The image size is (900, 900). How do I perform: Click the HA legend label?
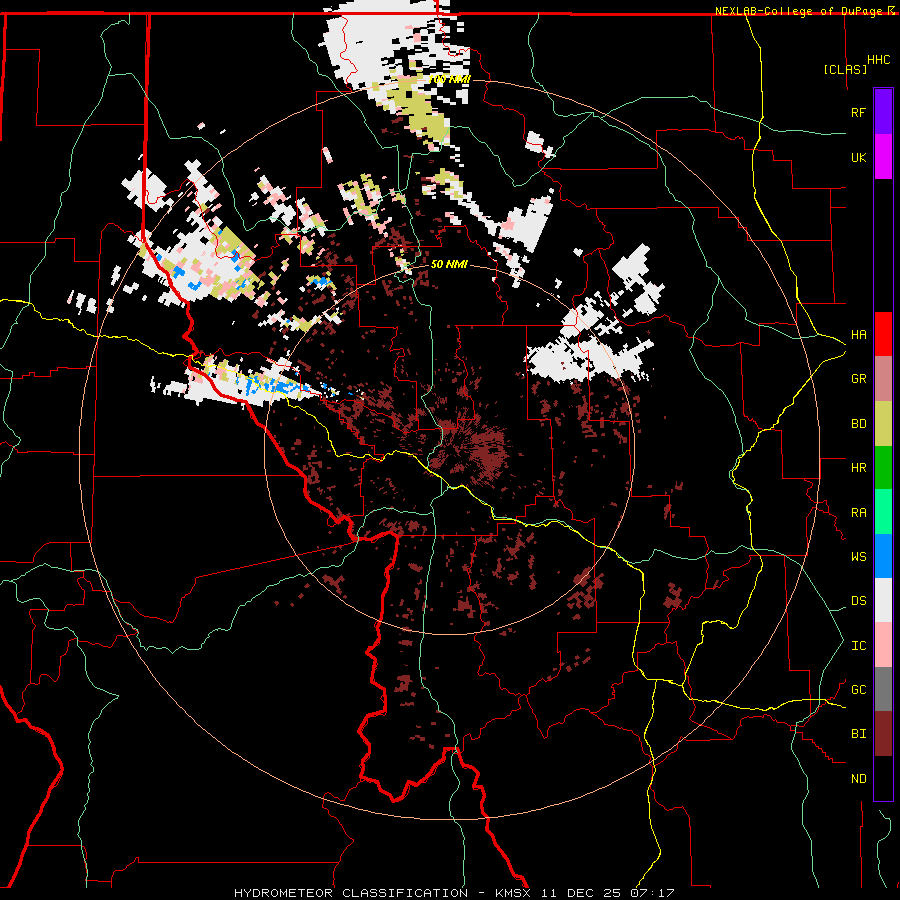[858, 335]
